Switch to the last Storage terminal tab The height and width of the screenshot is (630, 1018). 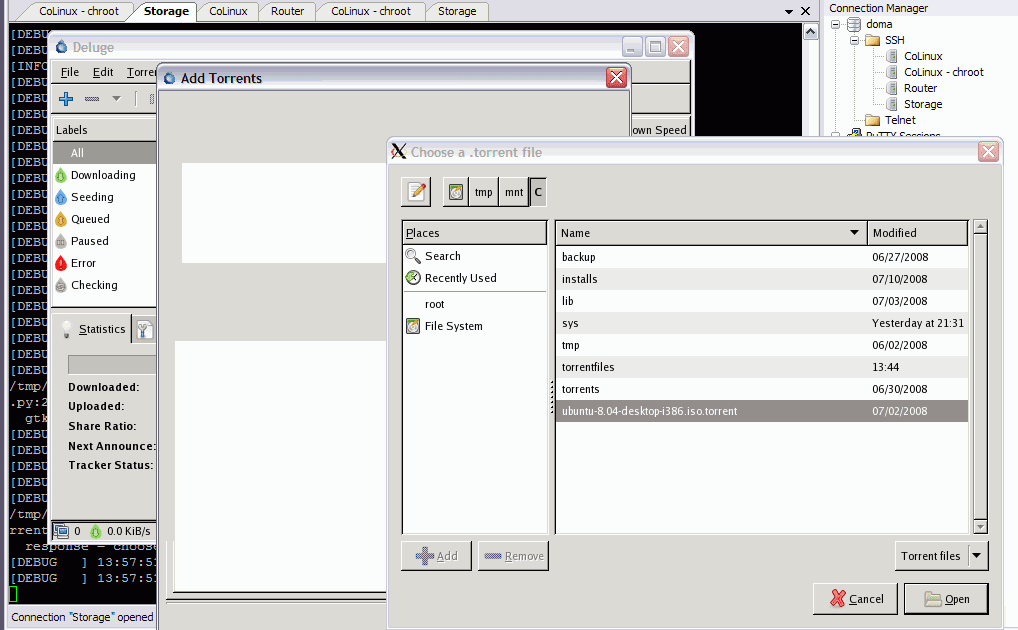pos(457,11)
